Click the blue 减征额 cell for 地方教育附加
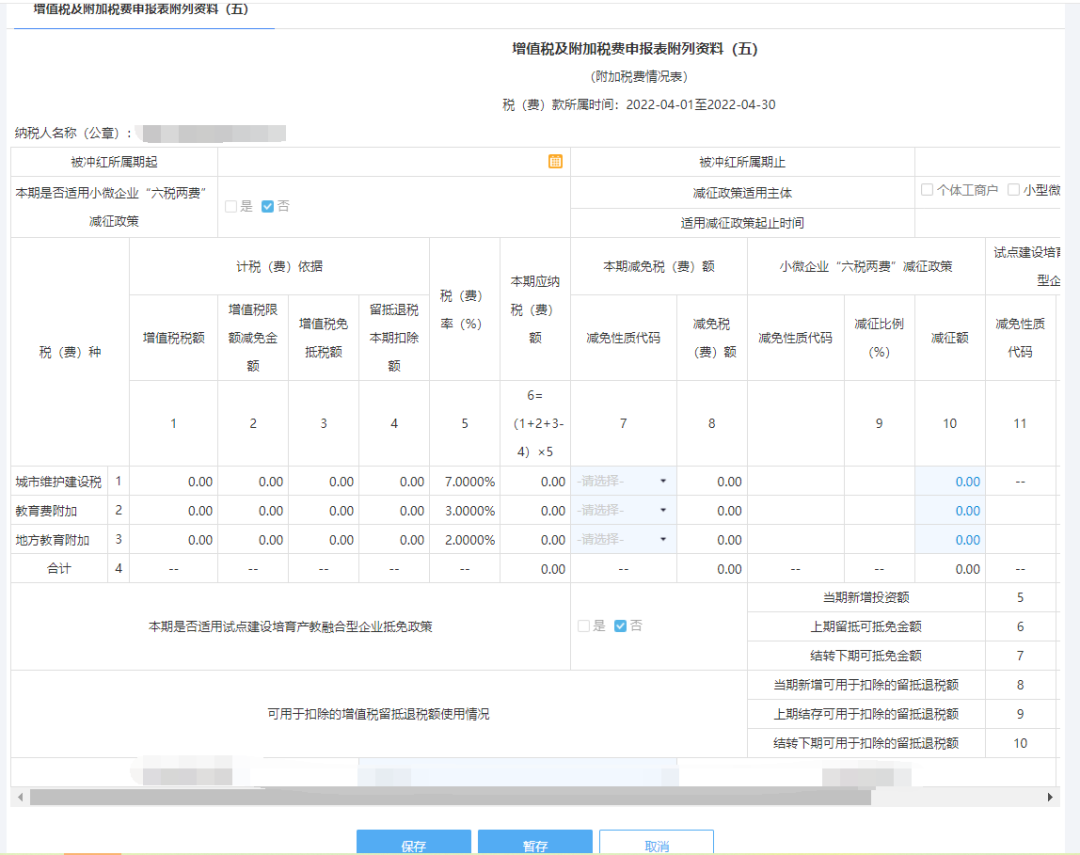The height and width of the screenshot is (855, 1080). [x=950, y=540]
